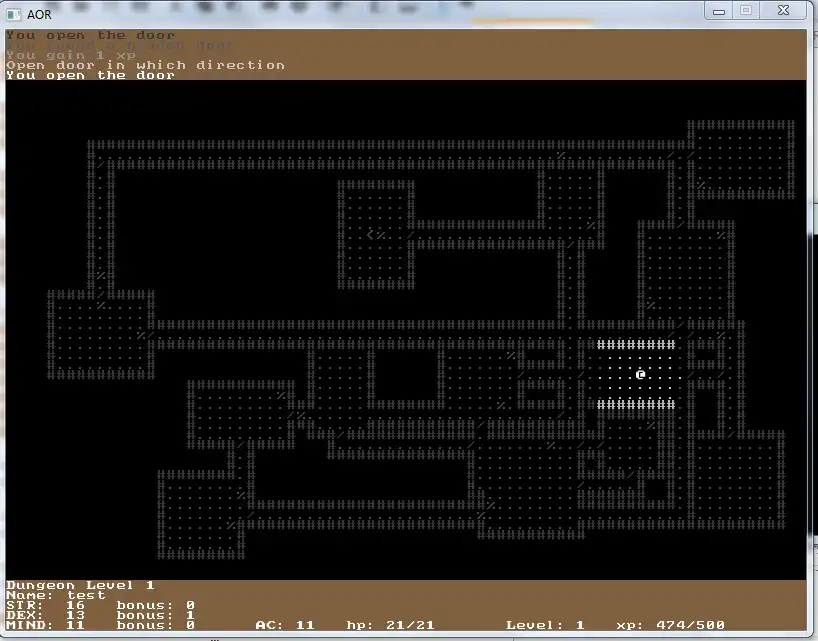Click the 'AC: 11' value
The height and width of the screenshot is (641, 818).
285,625
